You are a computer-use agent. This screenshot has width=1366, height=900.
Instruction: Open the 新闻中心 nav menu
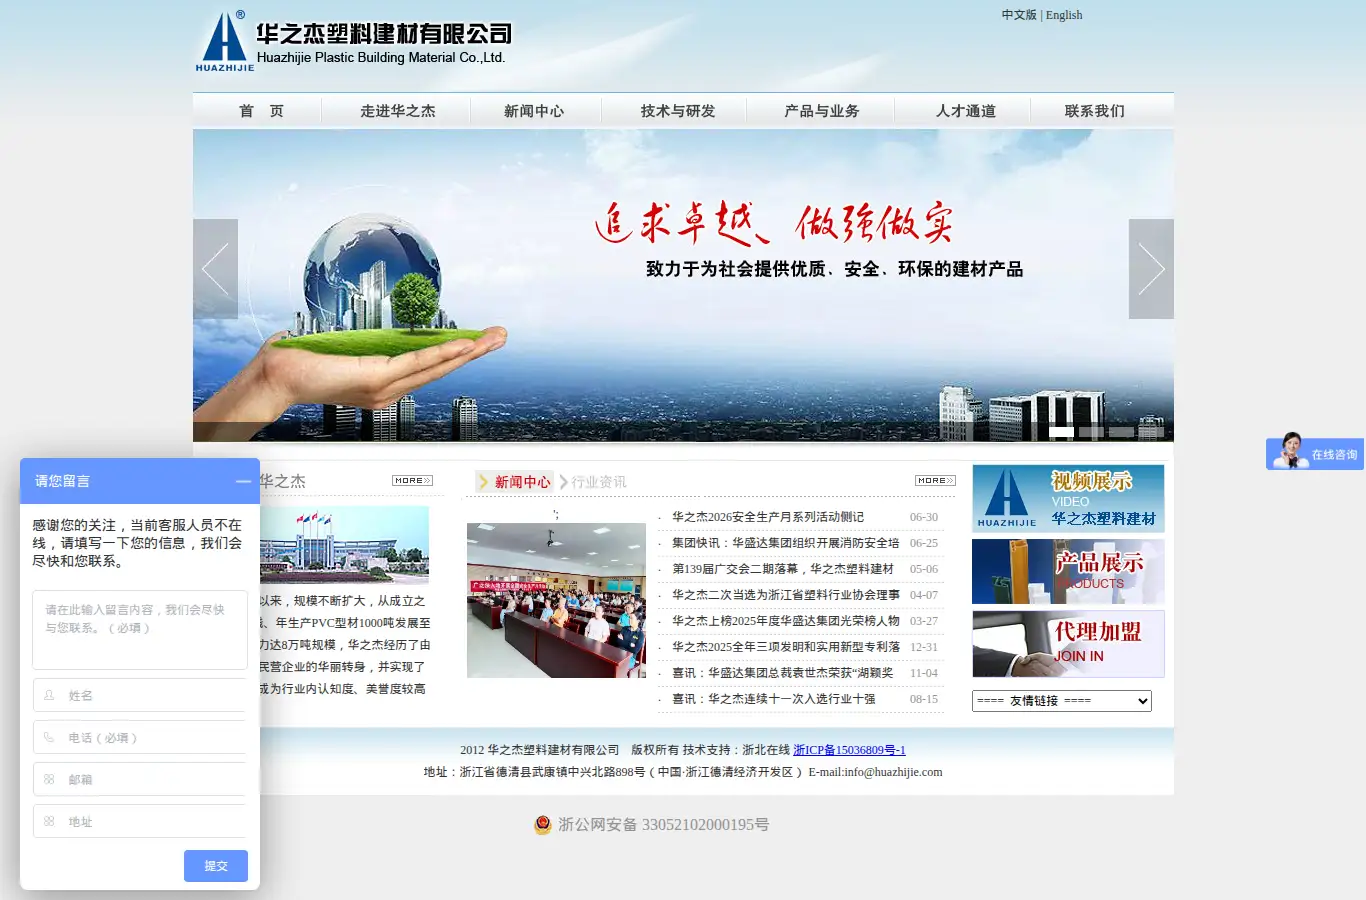[534, 111]
